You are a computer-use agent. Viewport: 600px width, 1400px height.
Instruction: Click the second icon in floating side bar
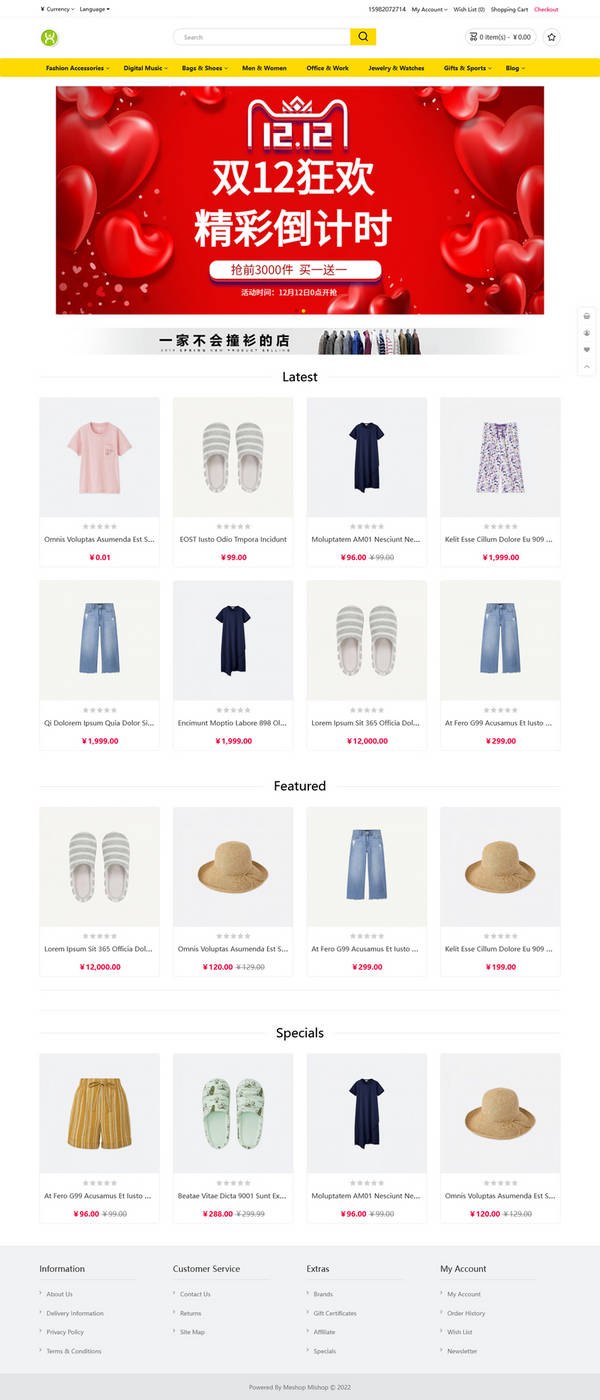587,332
